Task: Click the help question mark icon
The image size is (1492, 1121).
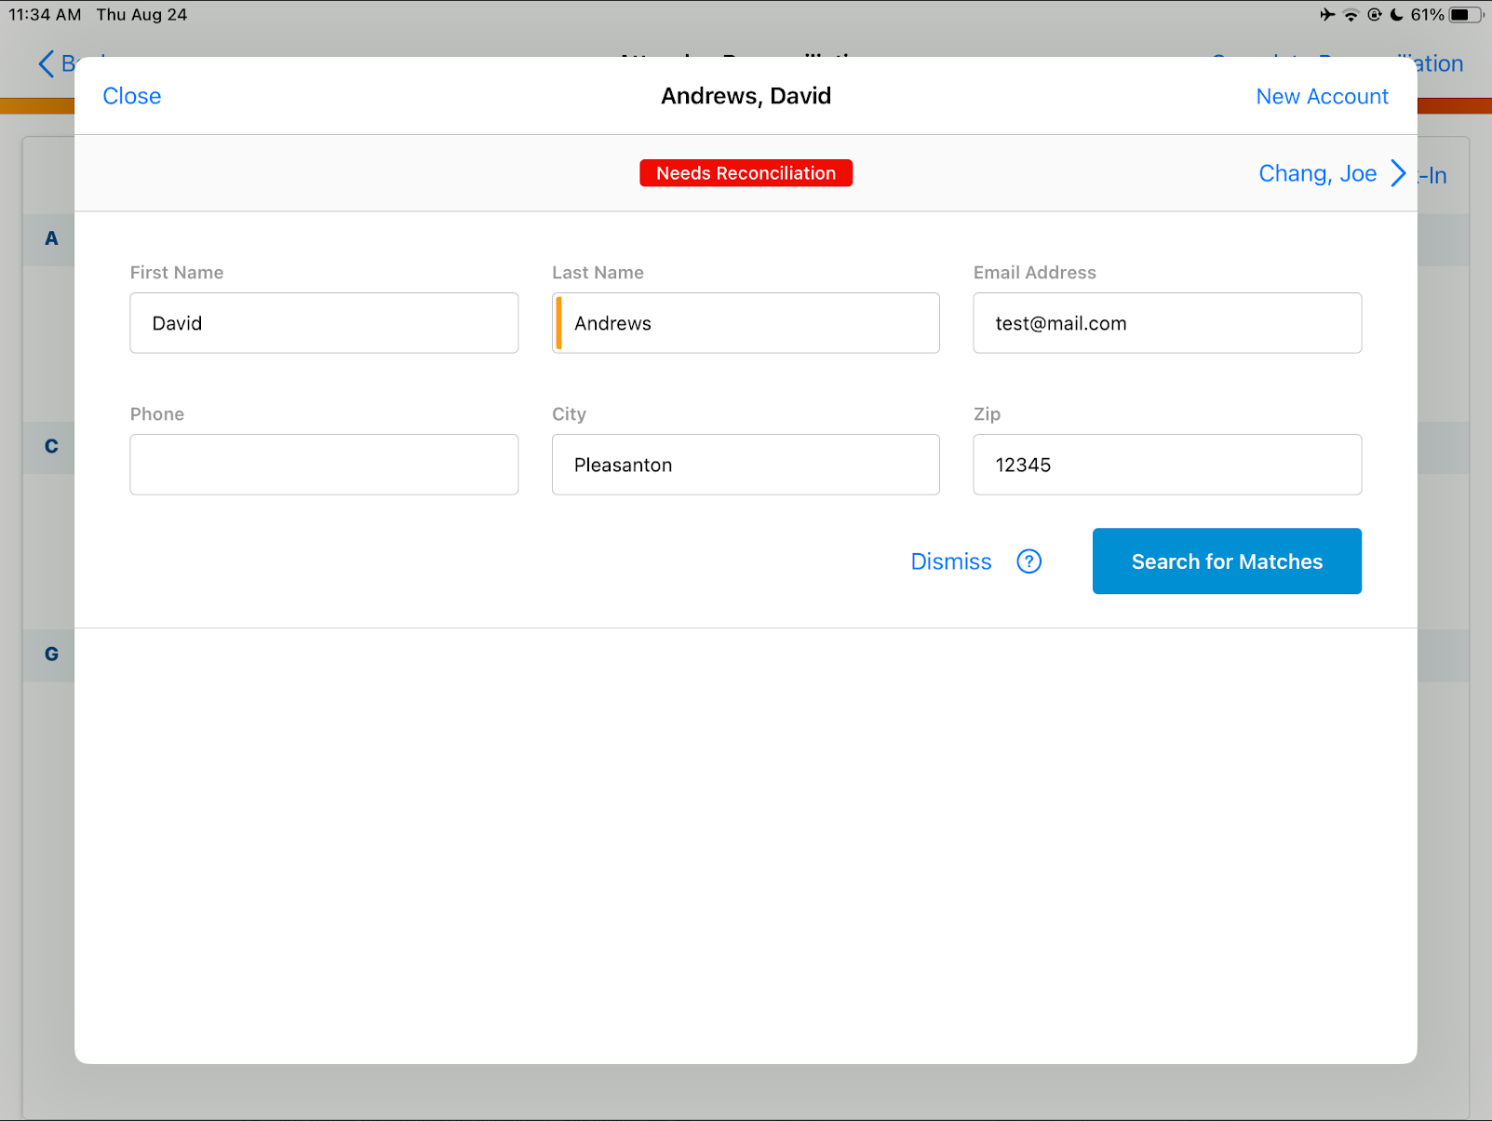Action: click(x=1028, y=562)
